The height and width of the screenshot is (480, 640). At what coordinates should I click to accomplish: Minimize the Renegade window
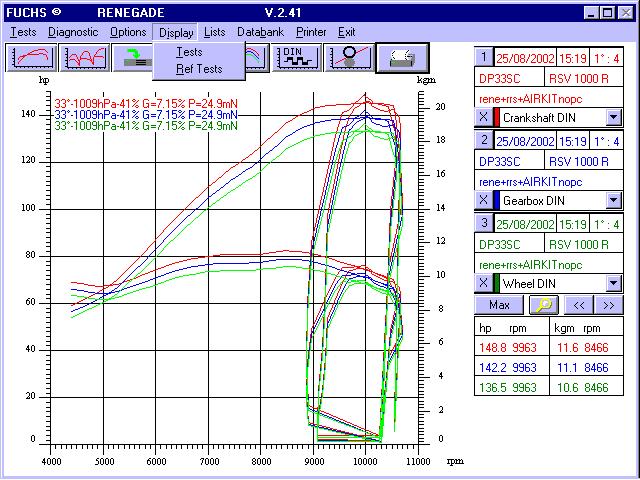pos(591,13)
